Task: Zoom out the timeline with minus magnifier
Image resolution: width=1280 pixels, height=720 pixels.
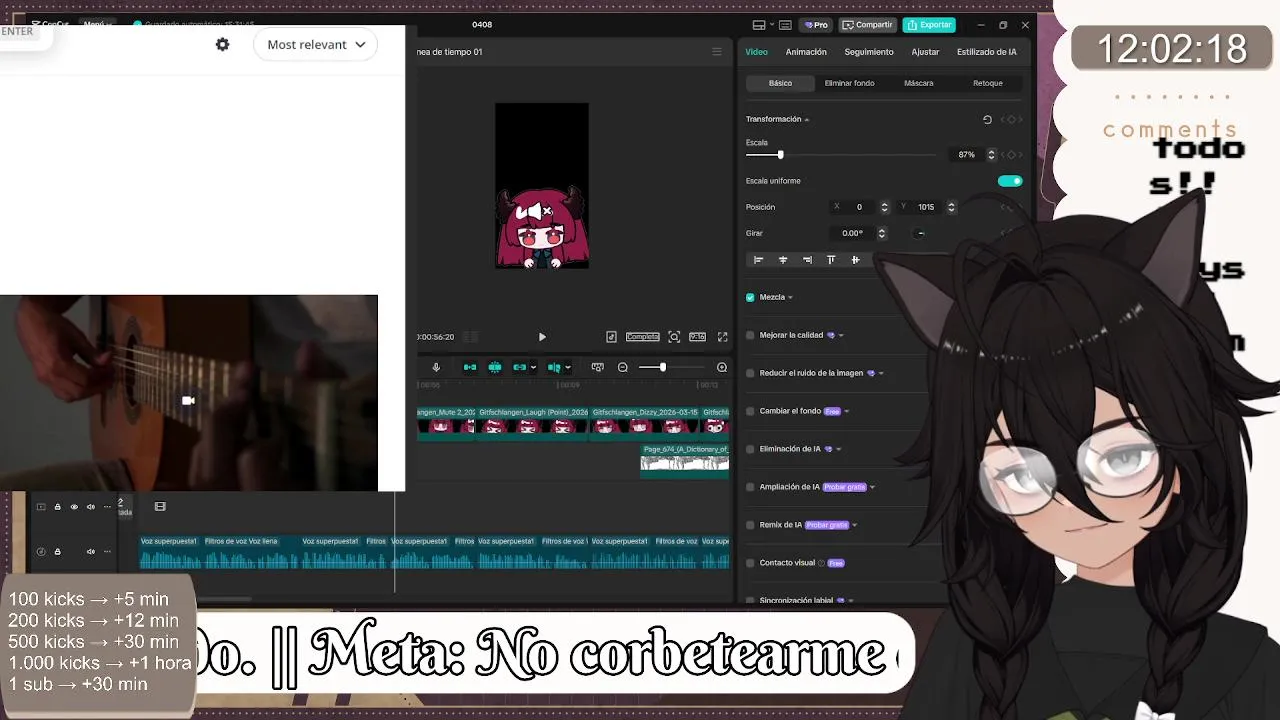Action: (x=623, y=367)
